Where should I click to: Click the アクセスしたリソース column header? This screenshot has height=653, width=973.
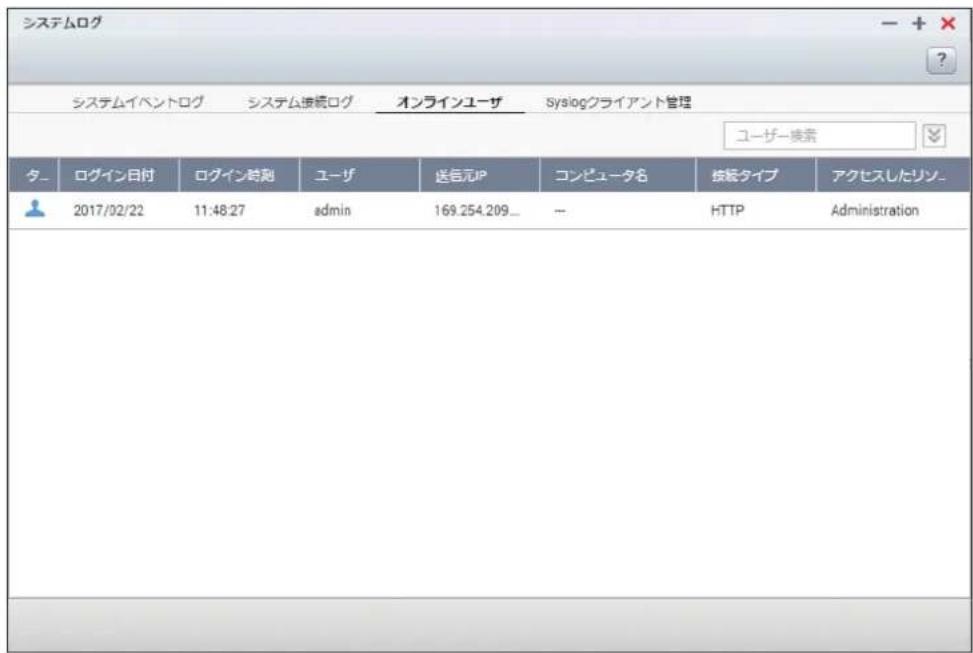(x=892, y=175)
